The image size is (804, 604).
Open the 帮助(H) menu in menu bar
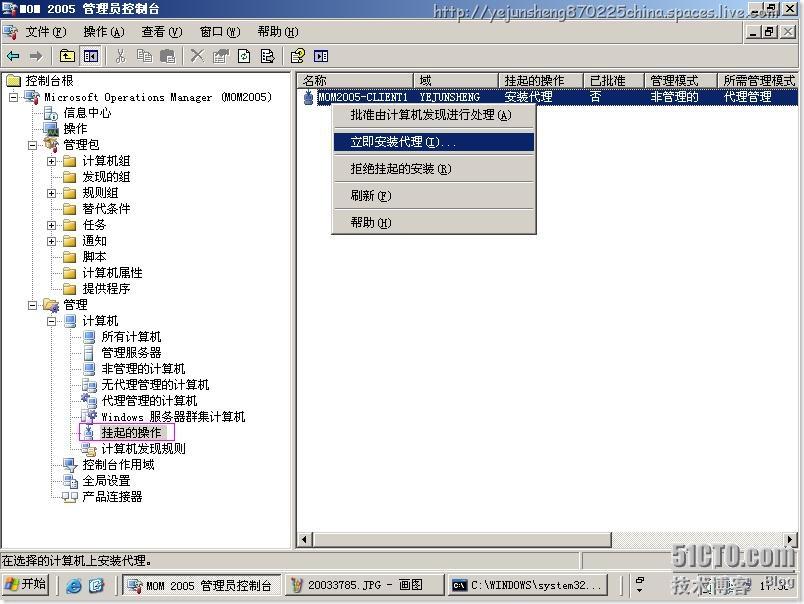pos(278,32)
